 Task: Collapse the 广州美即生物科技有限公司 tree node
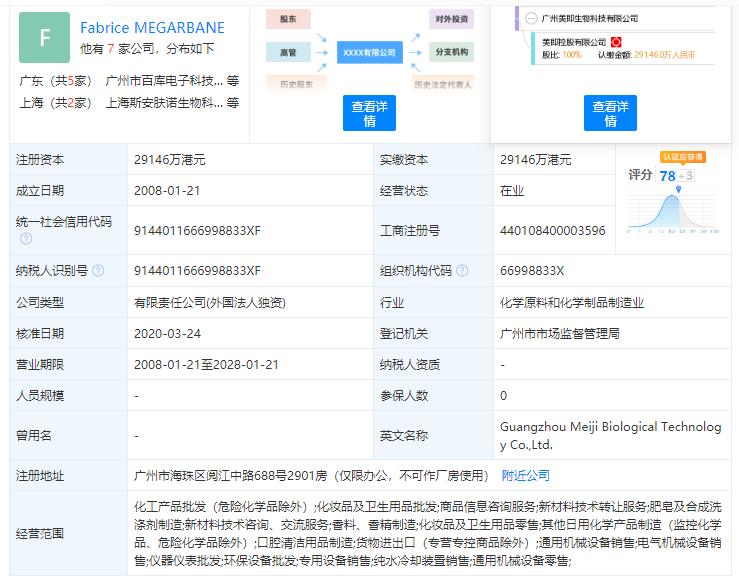pos(531,18)
